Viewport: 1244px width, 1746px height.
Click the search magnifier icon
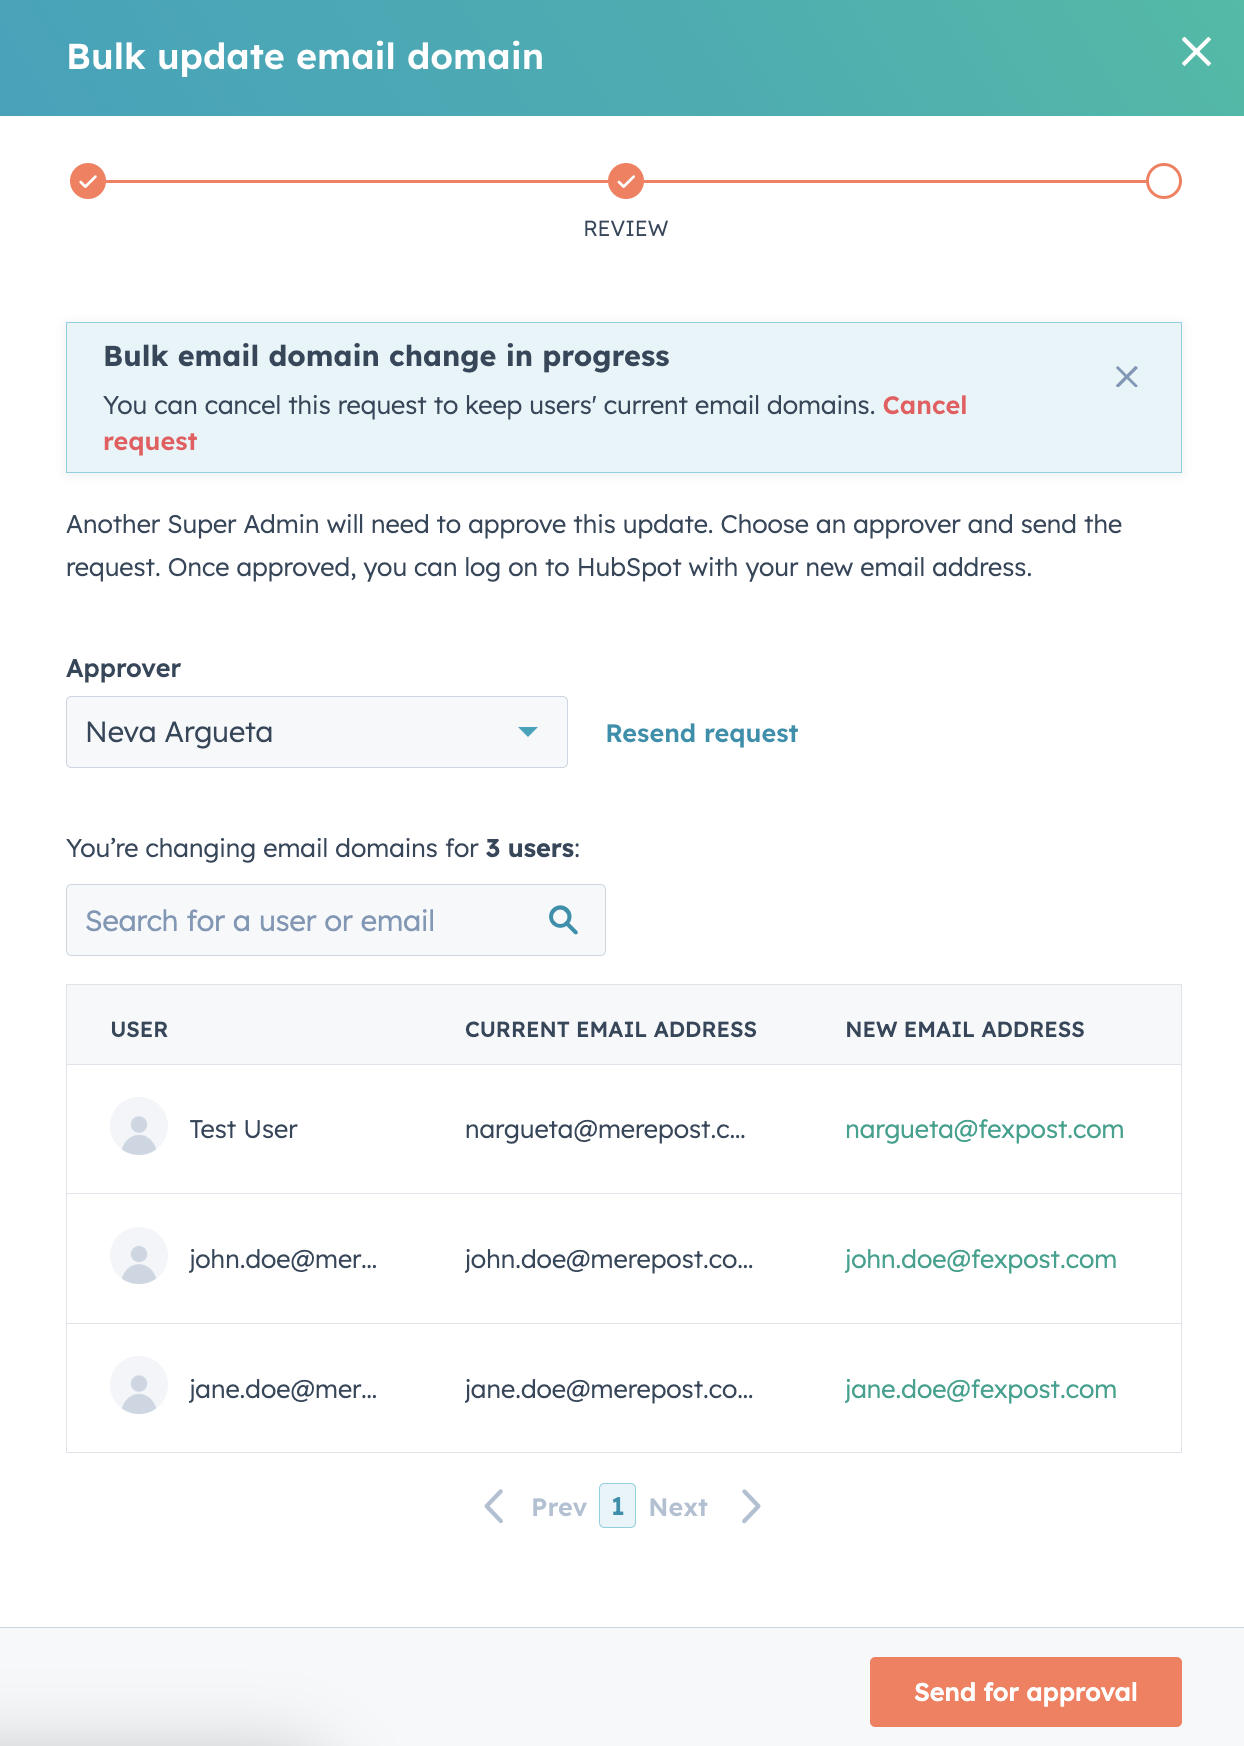click(563, 919)
